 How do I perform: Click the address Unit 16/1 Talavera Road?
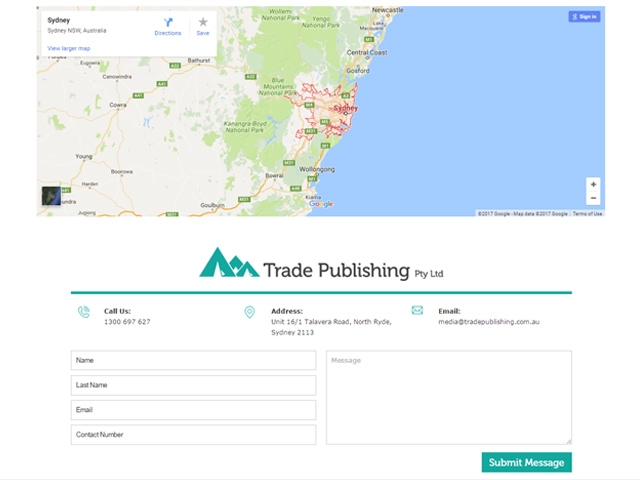tap(331, 327)
